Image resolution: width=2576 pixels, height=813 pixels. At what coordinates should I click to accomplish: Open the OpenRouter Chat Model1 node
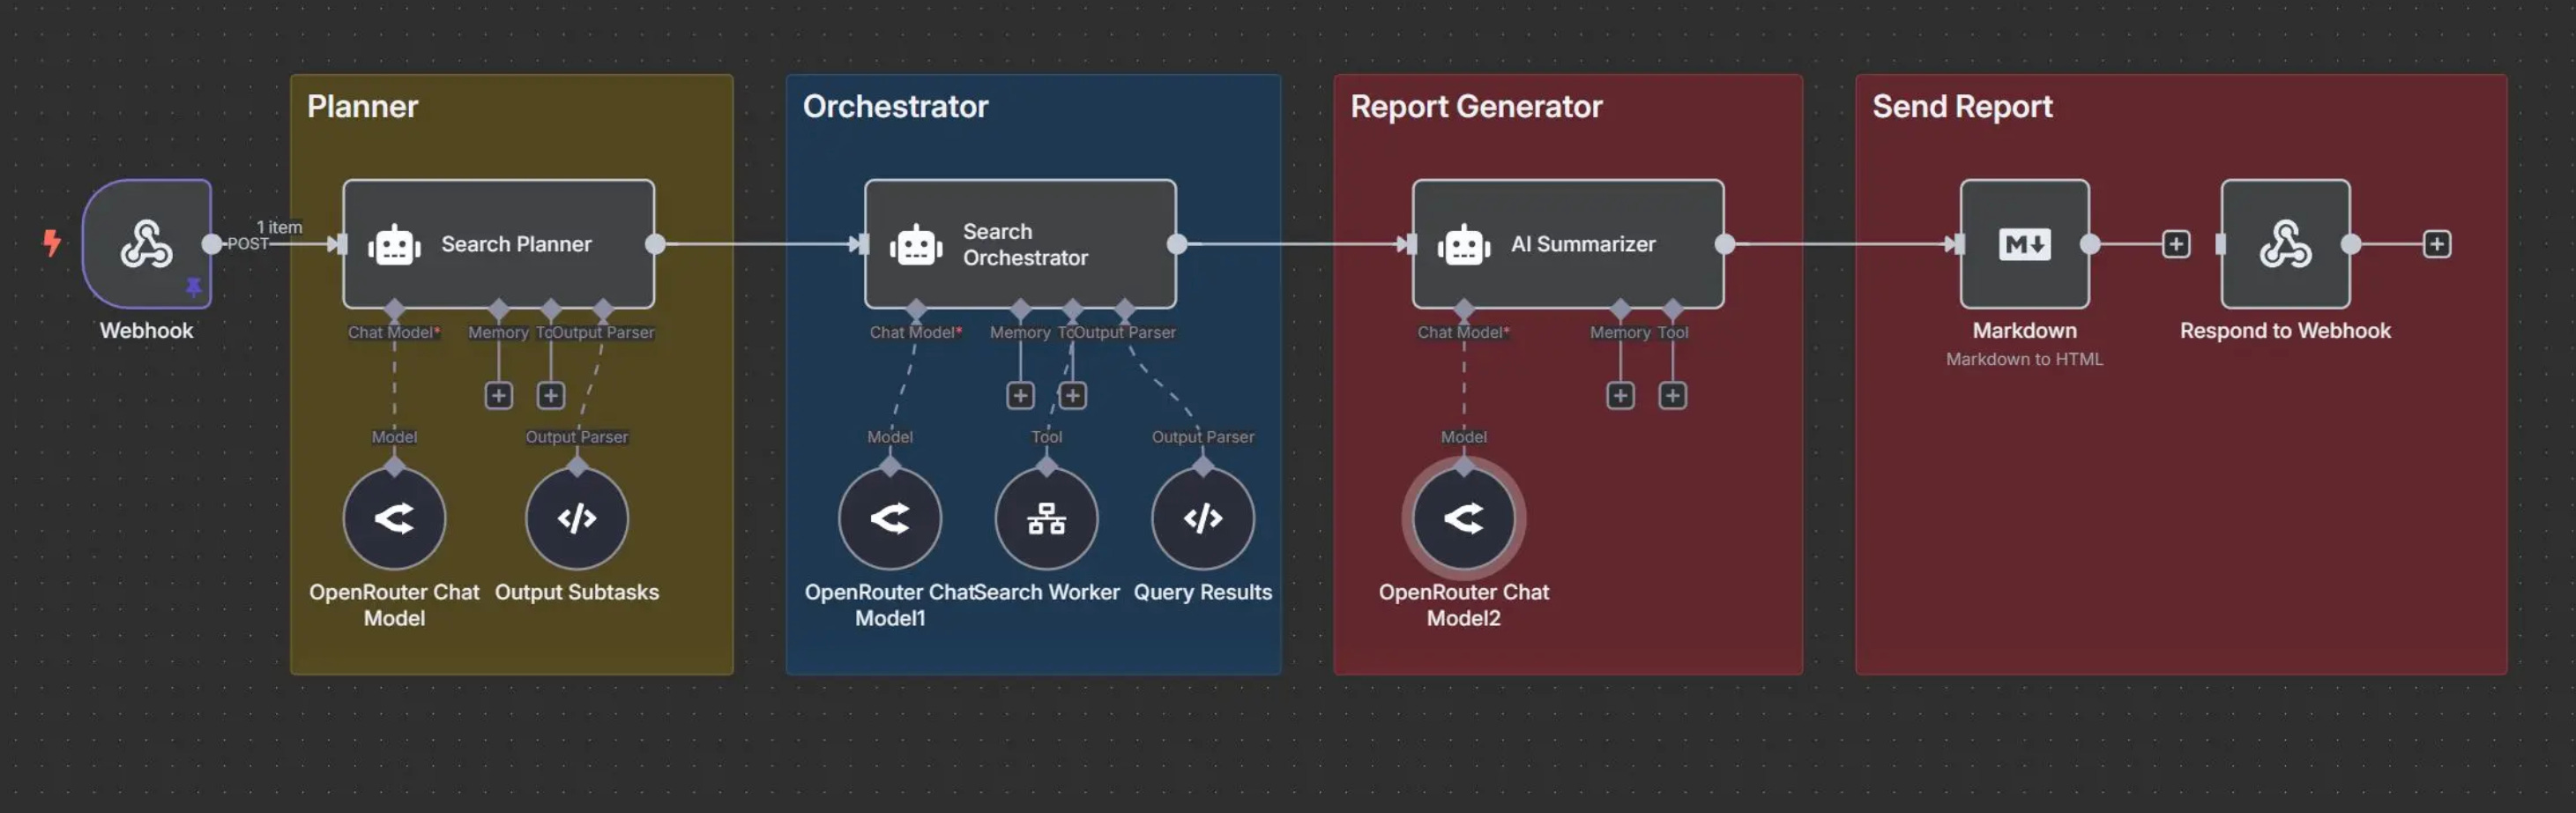(x=890, y=518)
